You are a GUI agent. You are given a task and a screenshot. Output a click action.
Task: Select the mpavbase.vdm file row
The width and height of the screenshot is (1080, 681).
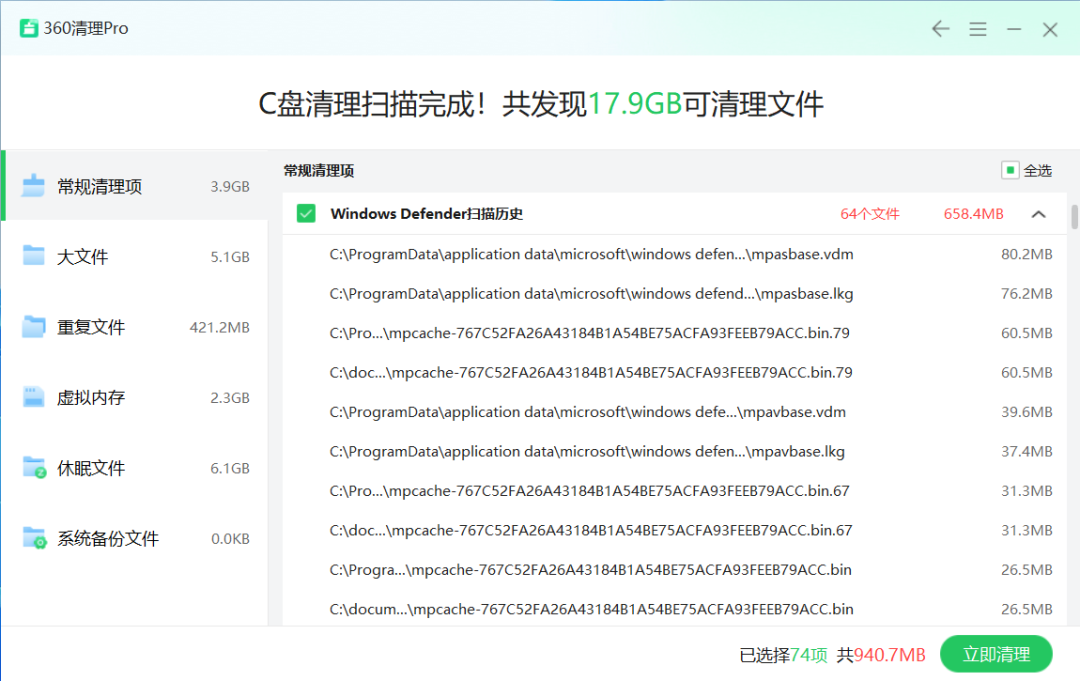pos(674,412)
